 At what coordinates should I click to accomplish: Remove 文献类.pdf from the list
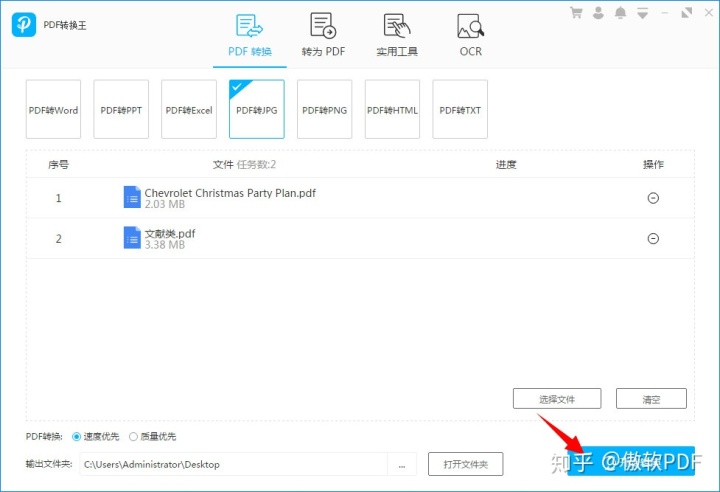point(653,238)
